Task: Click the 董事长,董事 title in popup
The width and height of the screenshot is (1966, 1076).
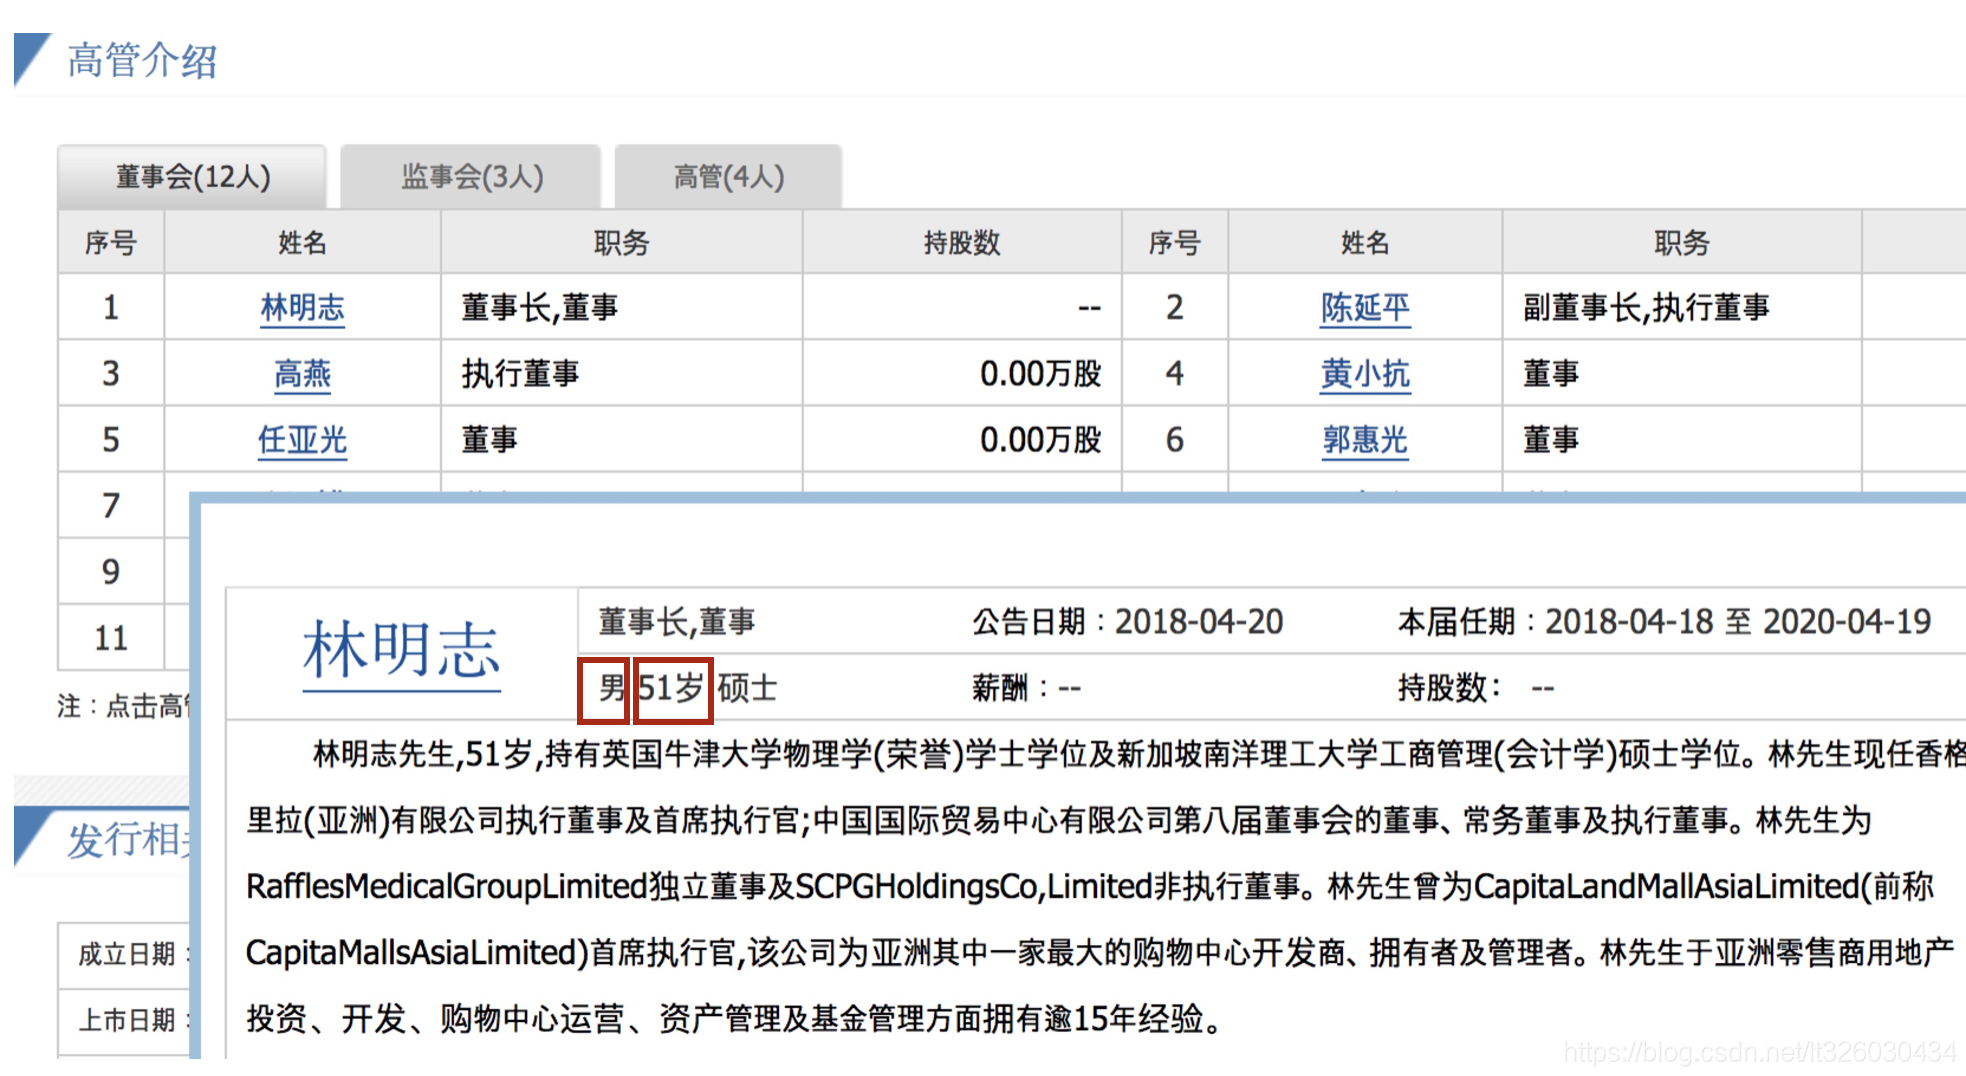Action: pyautogui.click(x=677, y=622)
